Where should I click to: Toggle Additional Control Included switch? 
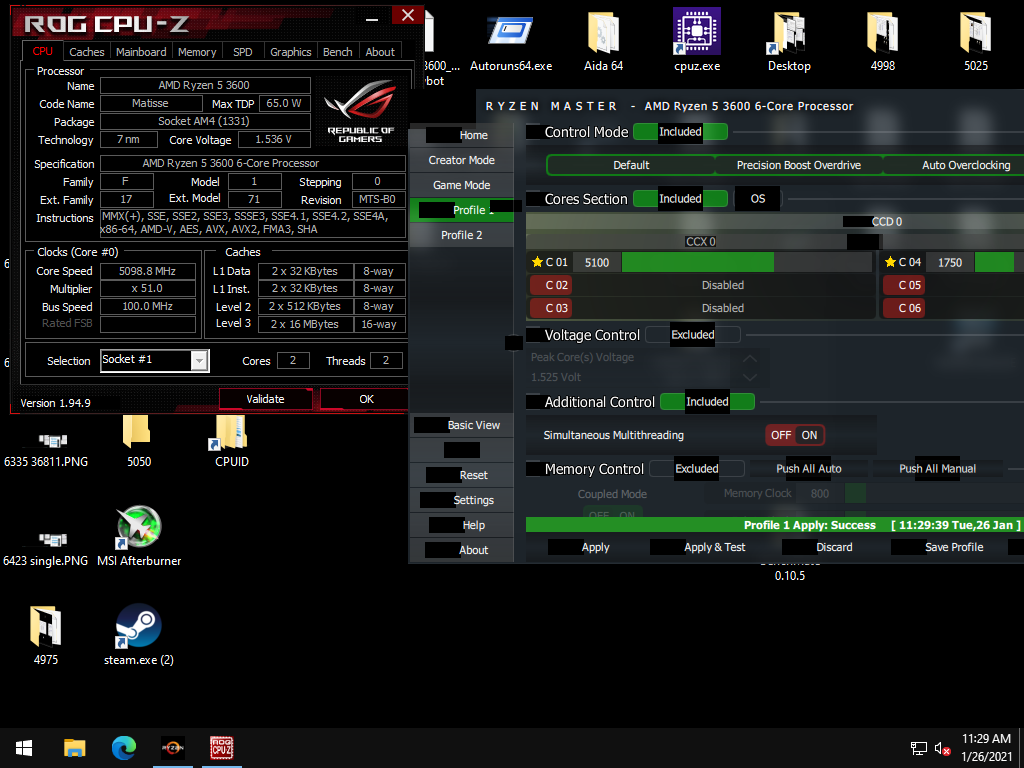click(707, 402)
